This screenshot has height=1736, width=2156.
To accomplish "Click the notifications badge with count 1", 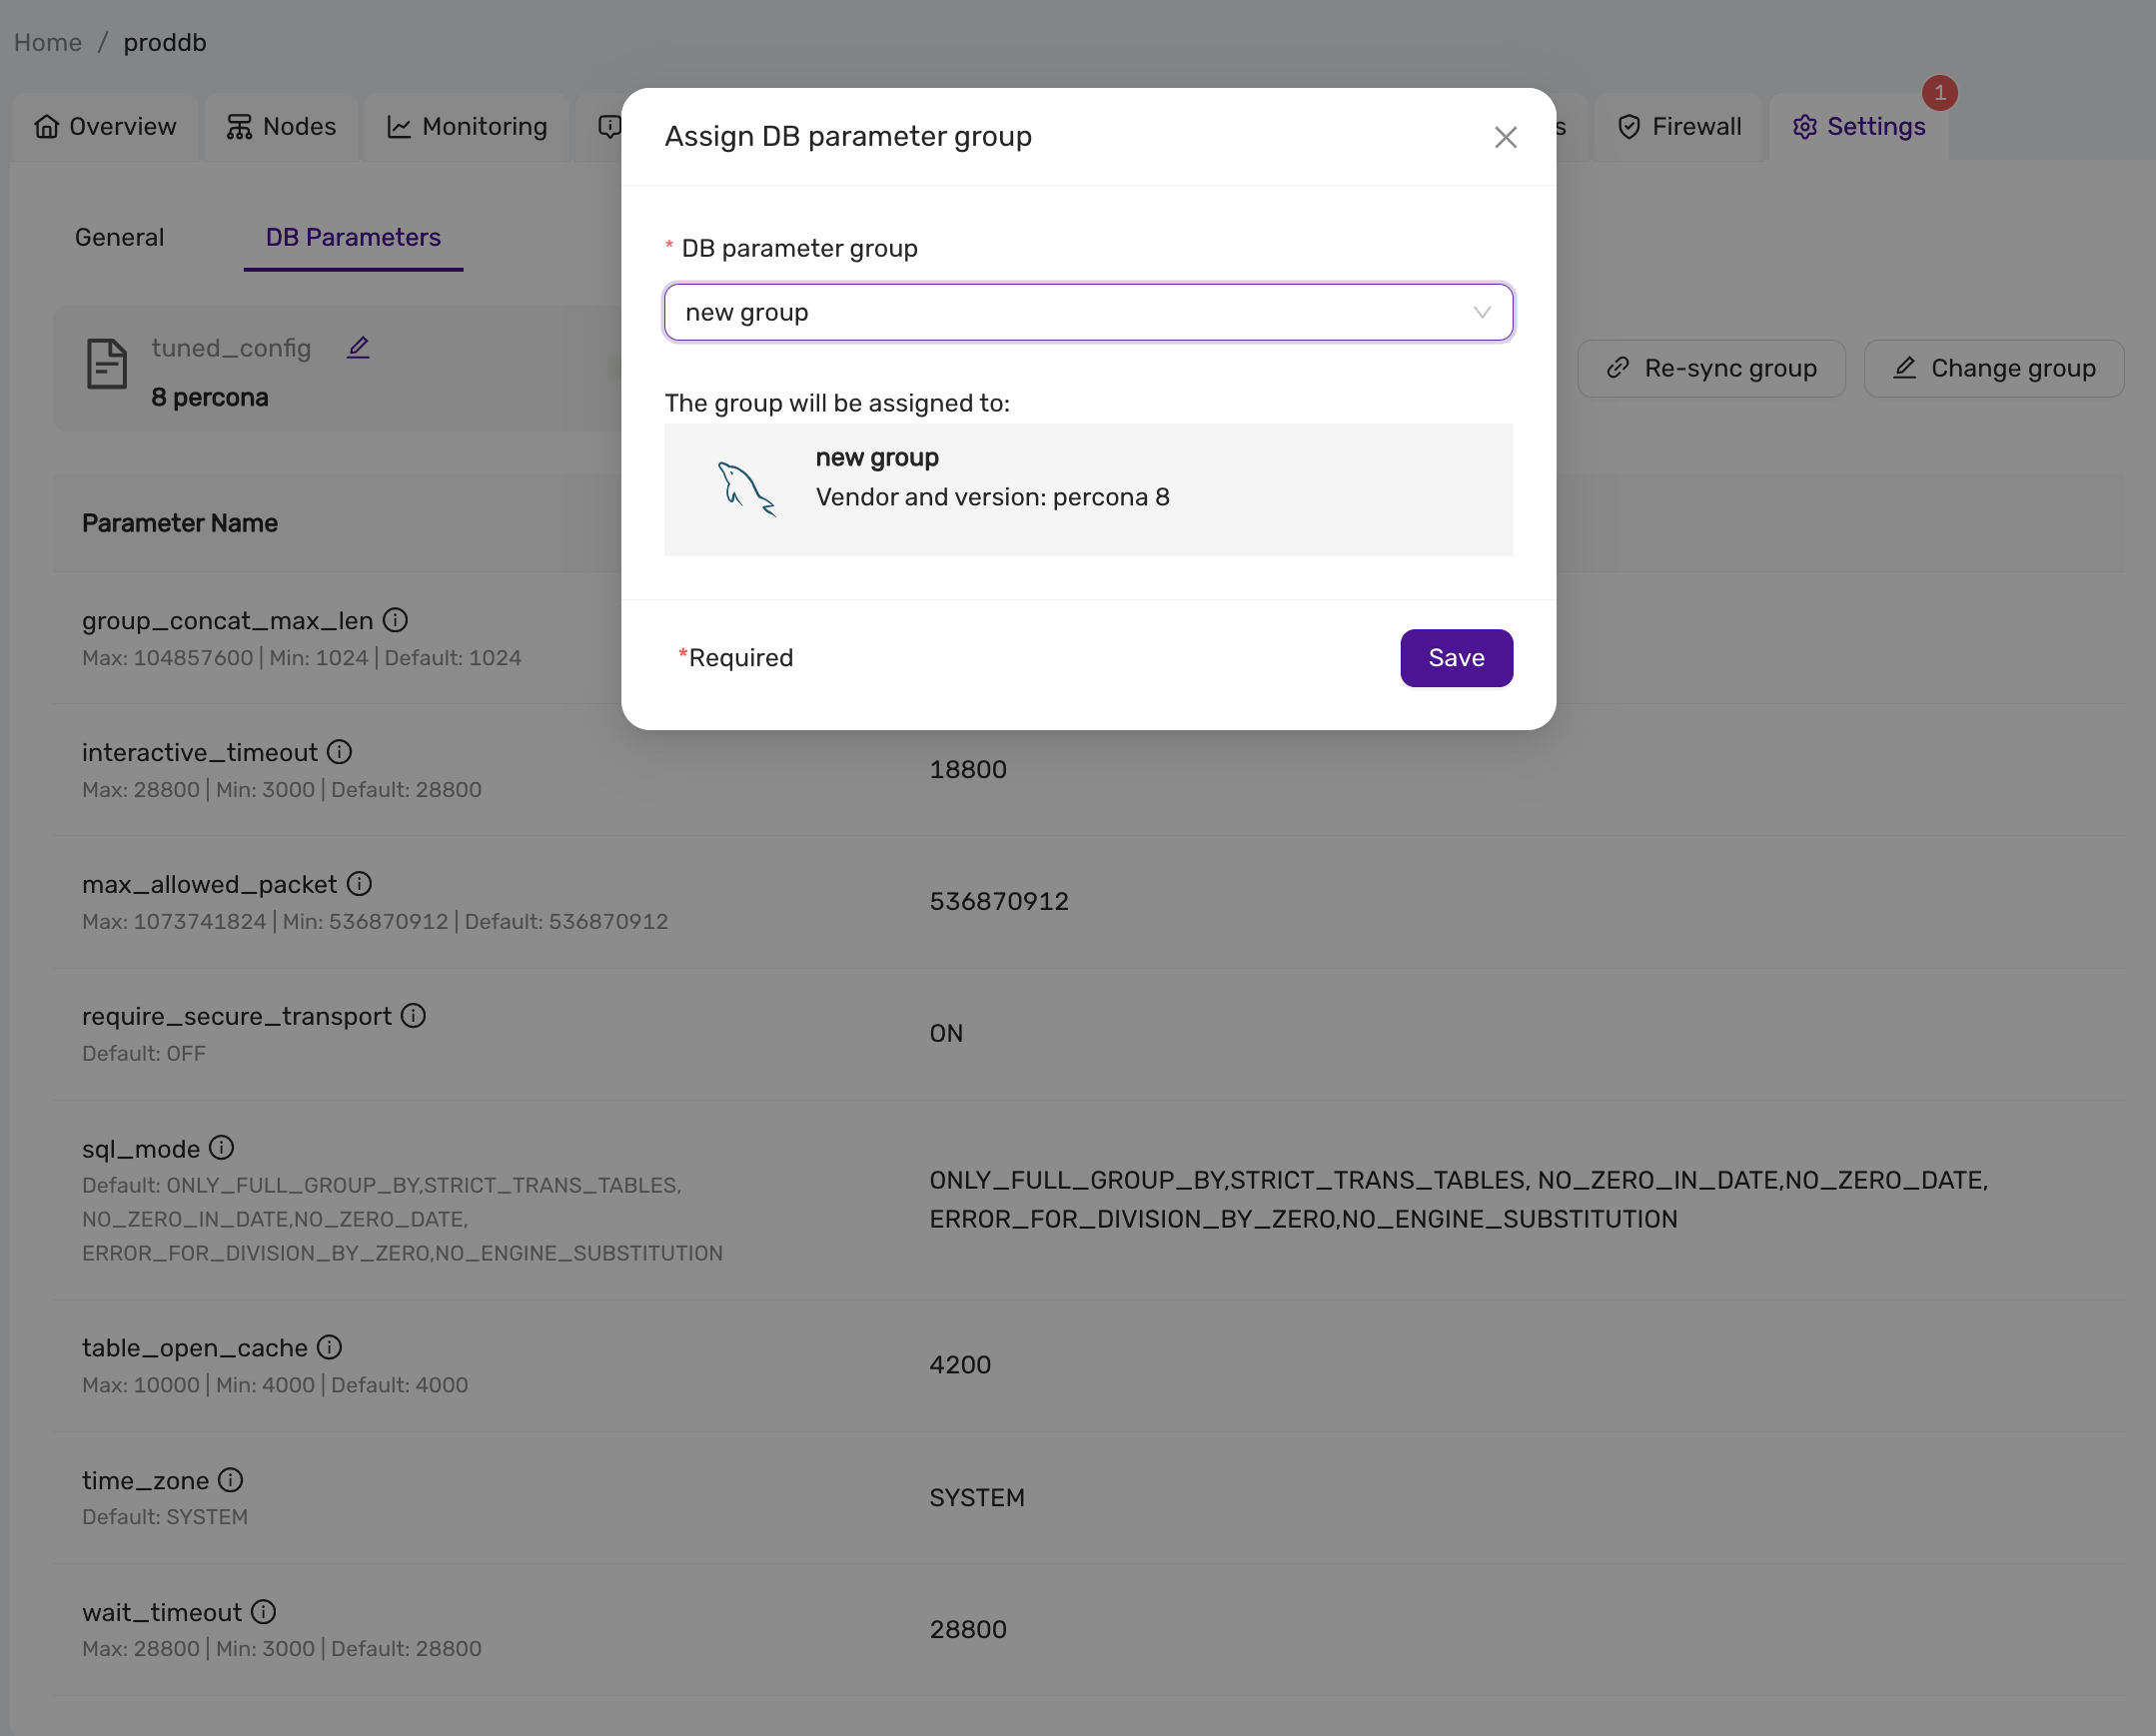I will (1938, 90).
